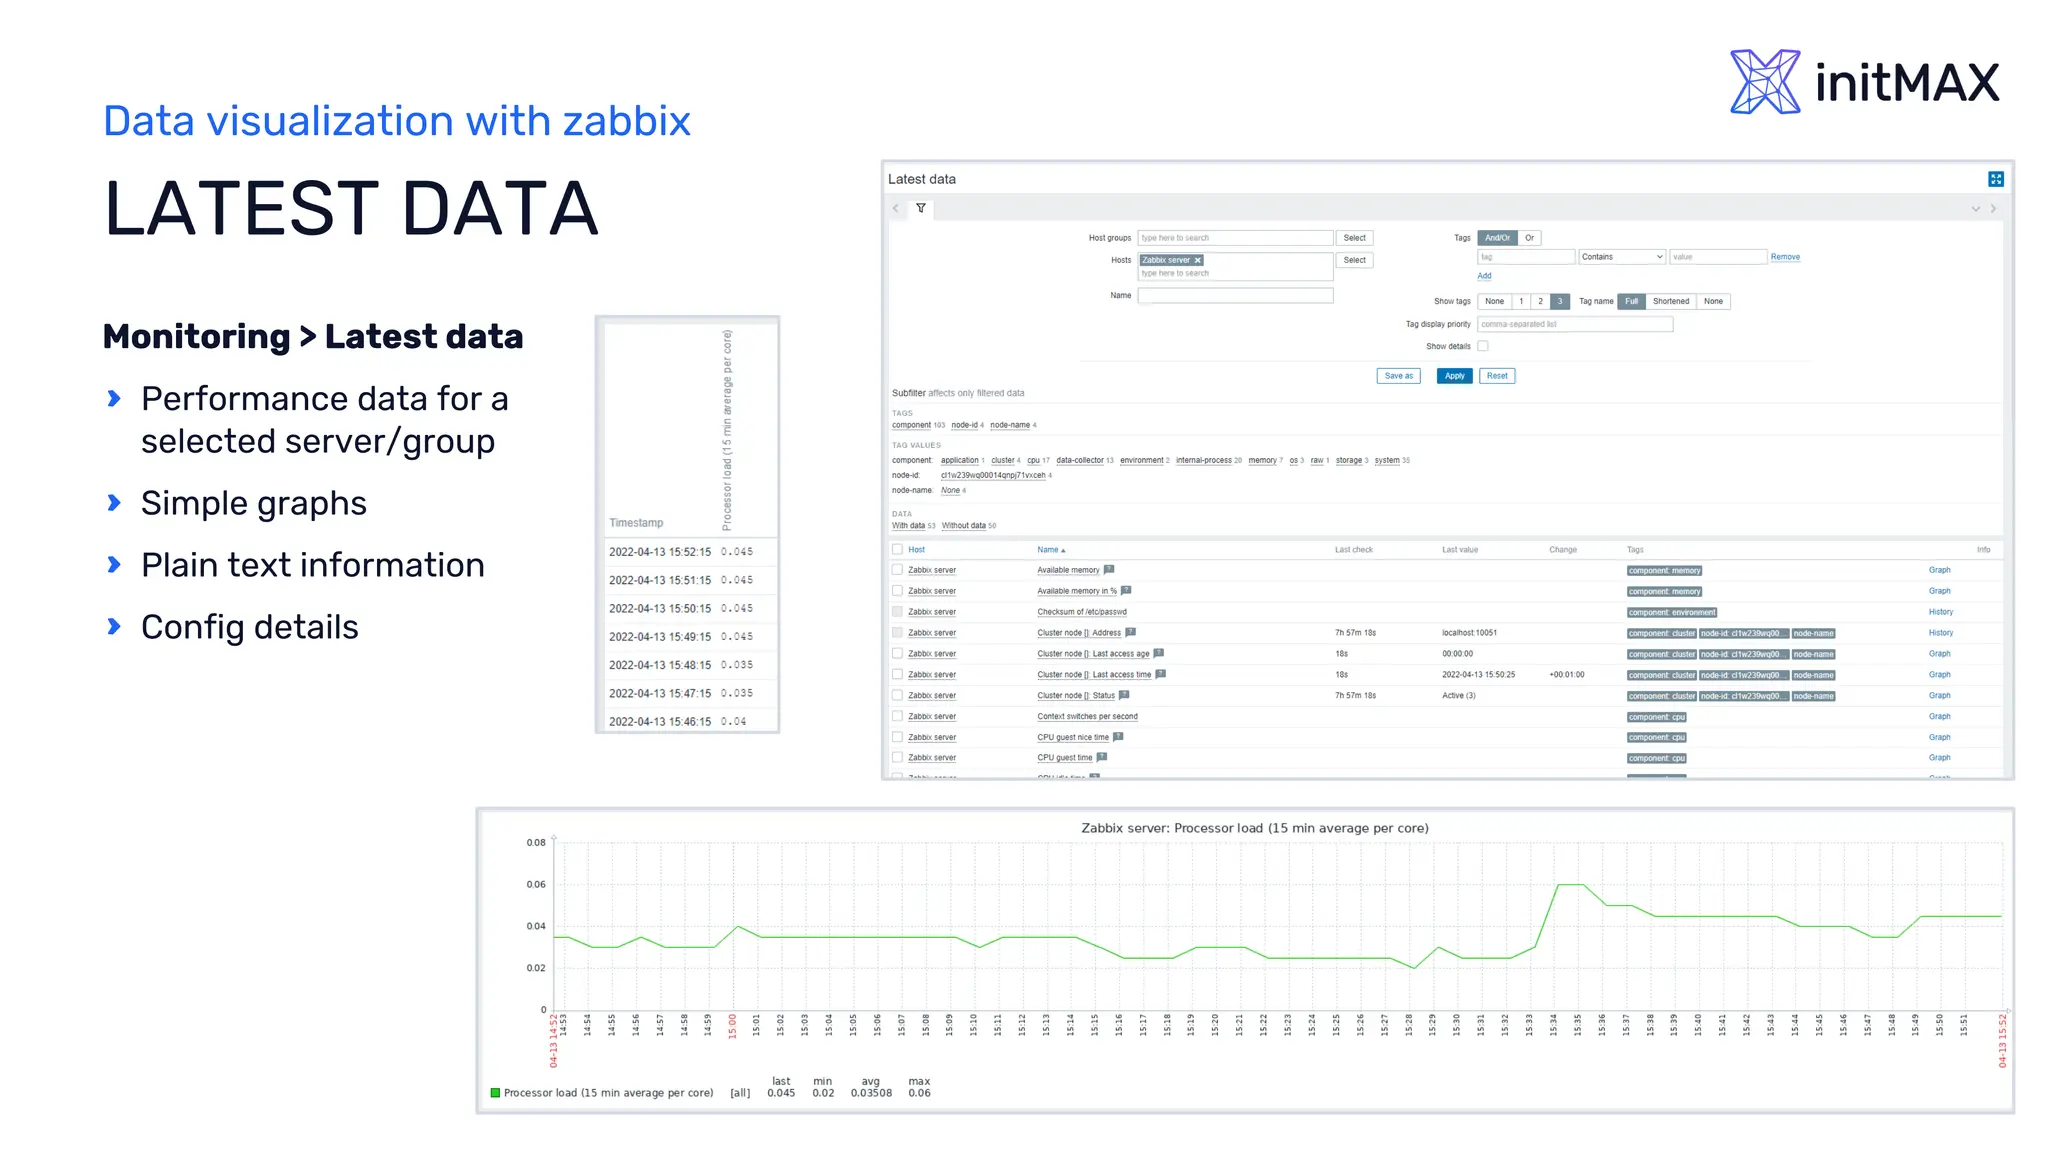Set Show tags to None

coord(1494,301)
